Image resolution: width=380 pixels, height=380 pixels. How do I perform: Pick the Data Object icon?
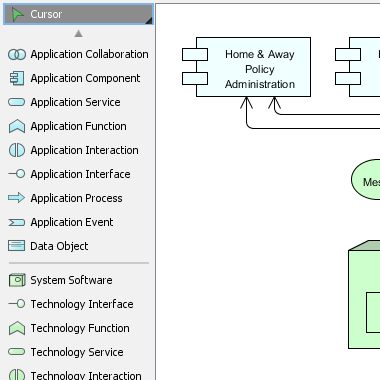[16, 246]
